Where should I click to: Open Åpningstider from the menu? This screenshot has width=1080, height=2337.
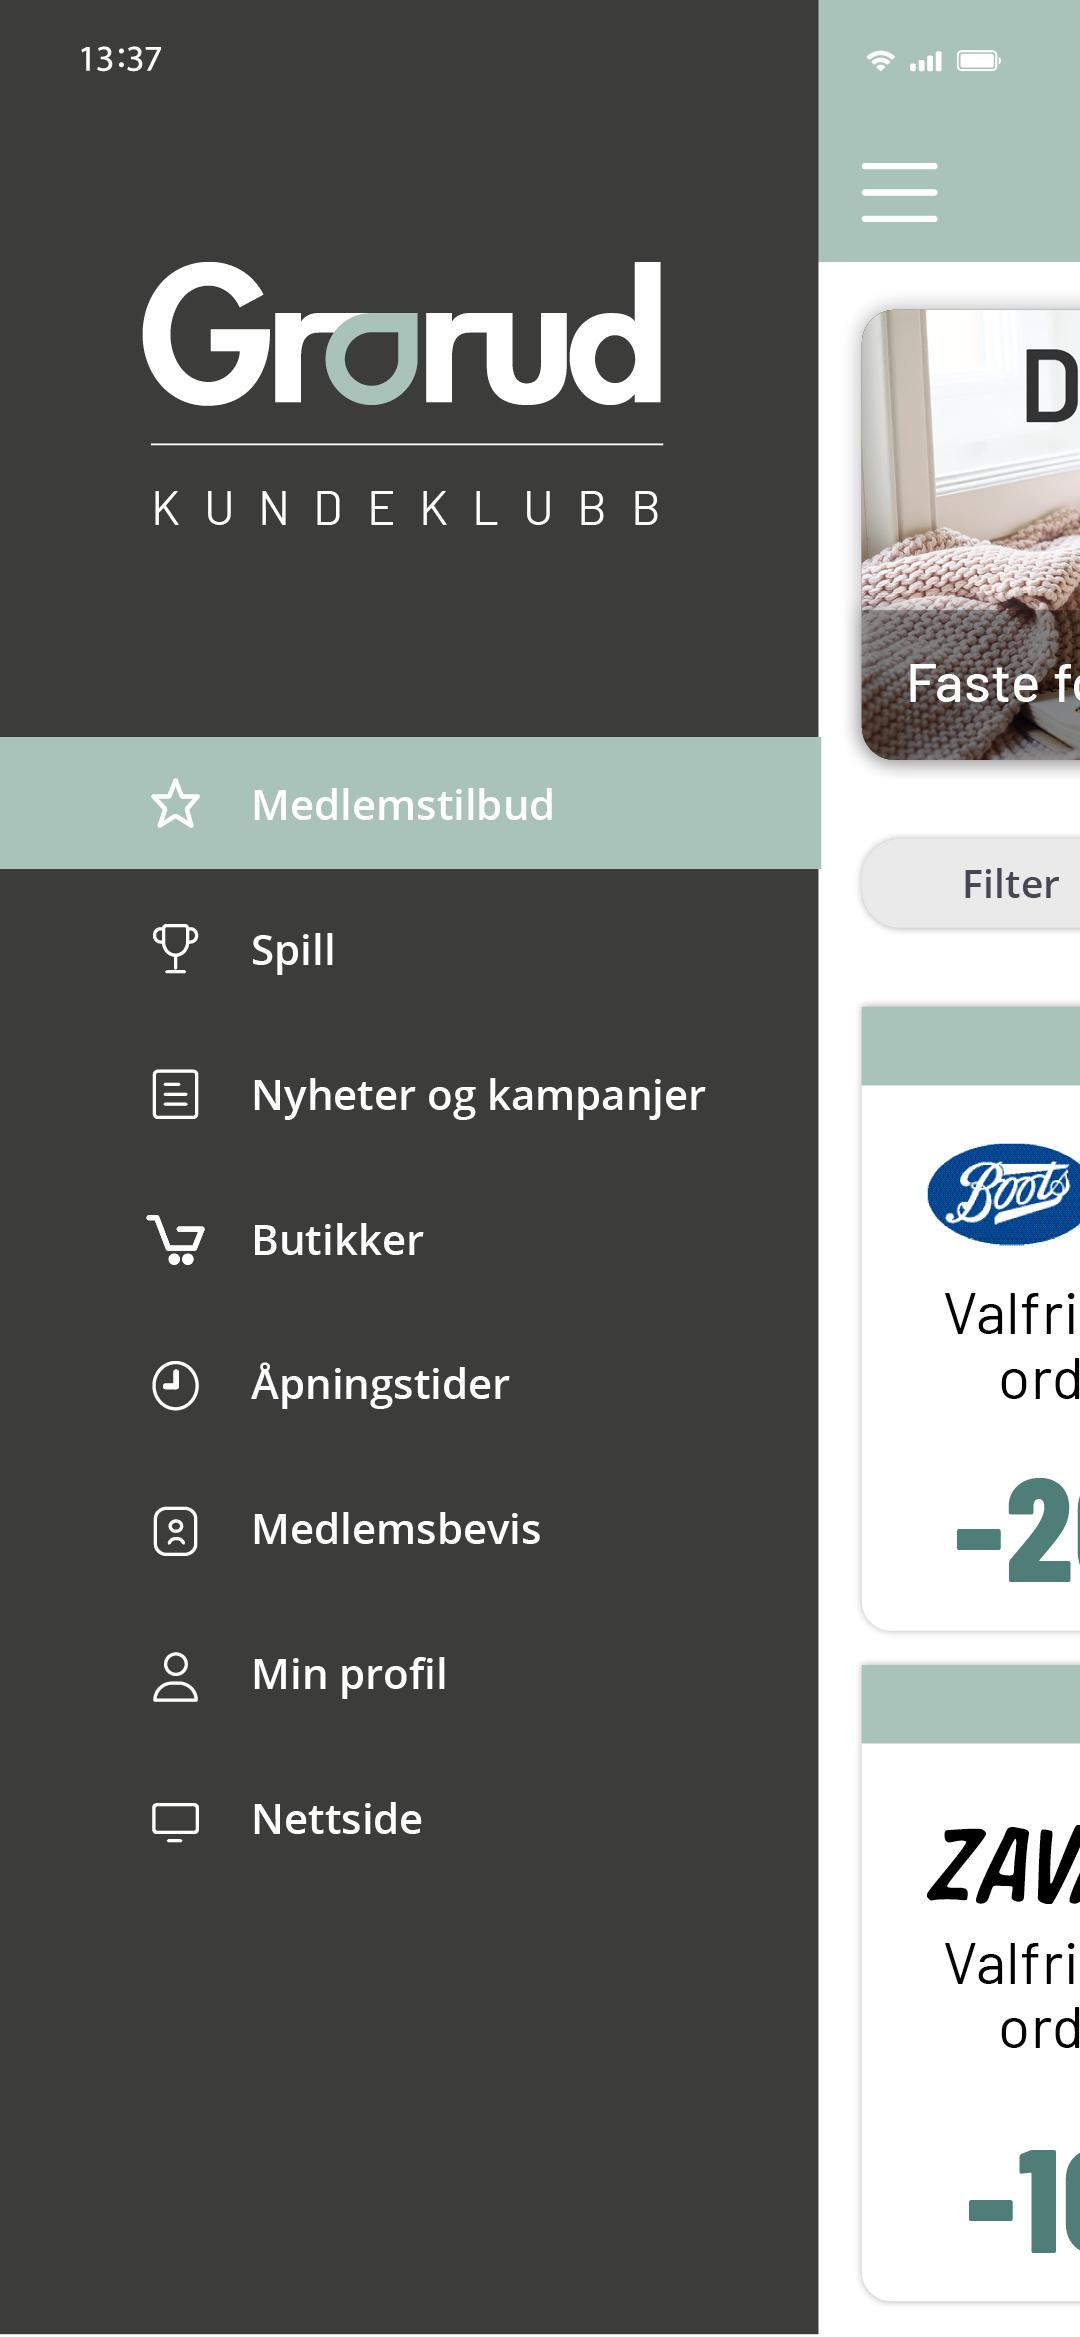coord(380,1385)
